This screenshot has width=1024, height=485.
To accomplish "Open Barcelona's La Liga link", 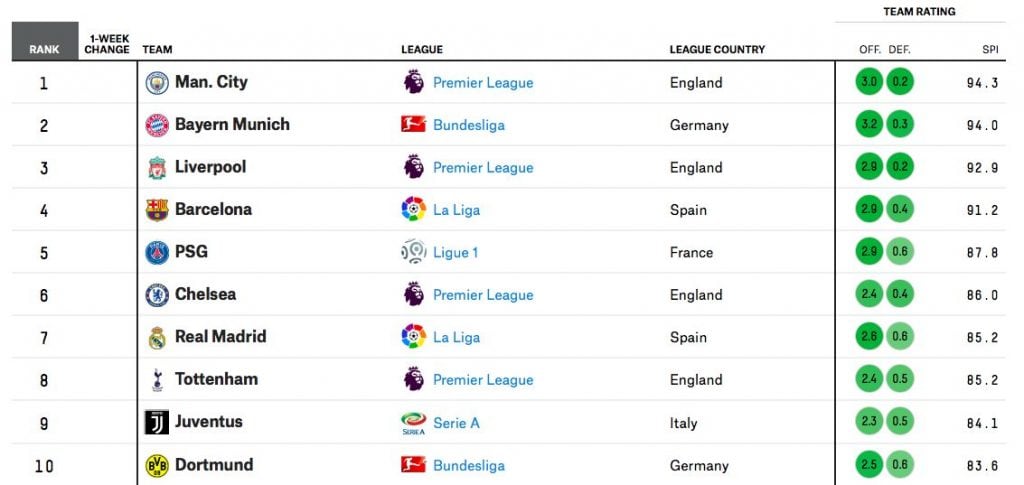I will [456, 210].
